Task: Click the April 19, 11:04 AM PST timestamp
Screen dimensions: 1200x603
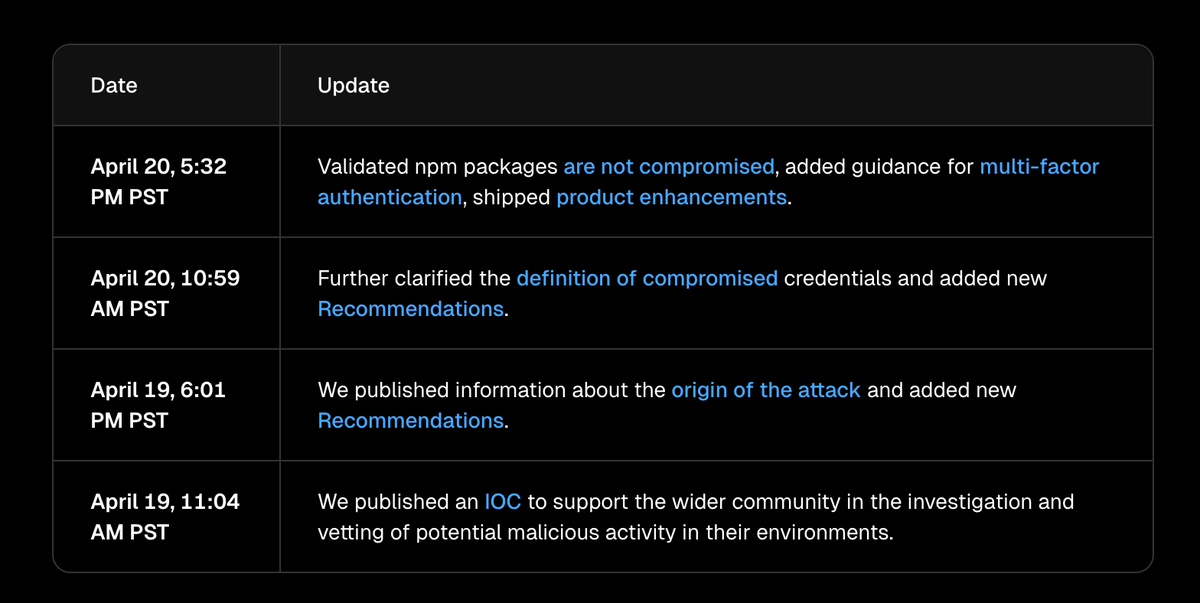Action: [x=165, y=517]
